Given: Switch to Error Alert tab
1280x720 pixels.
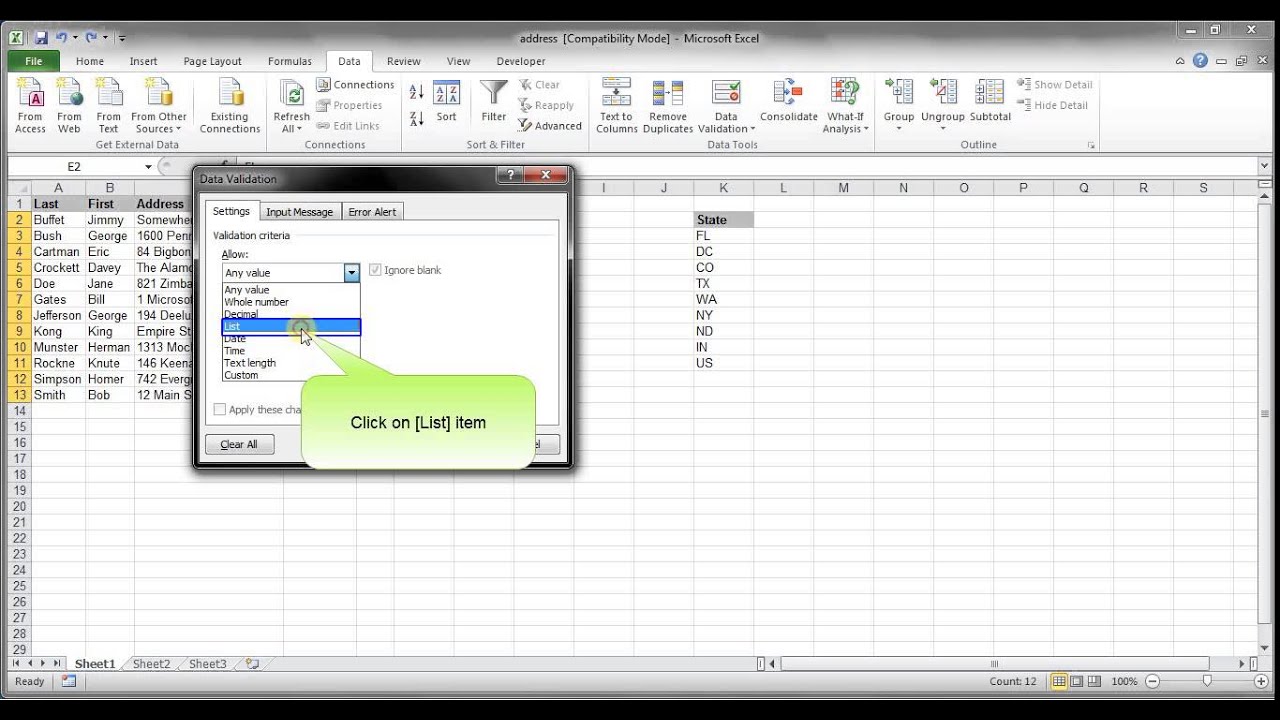Looking at the screenshot, I should (x=372, y=212).
